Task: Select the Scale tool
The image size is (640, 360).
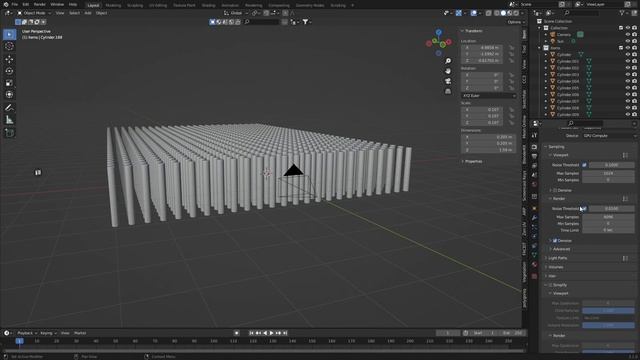Action: tap(9, 83)
